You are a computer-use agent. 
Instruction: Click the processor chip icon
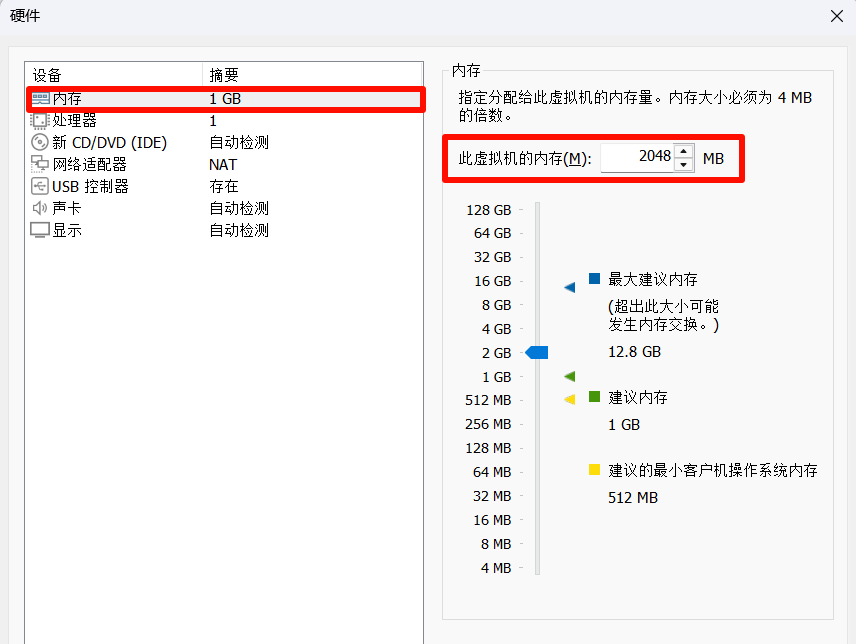point(39,120)
